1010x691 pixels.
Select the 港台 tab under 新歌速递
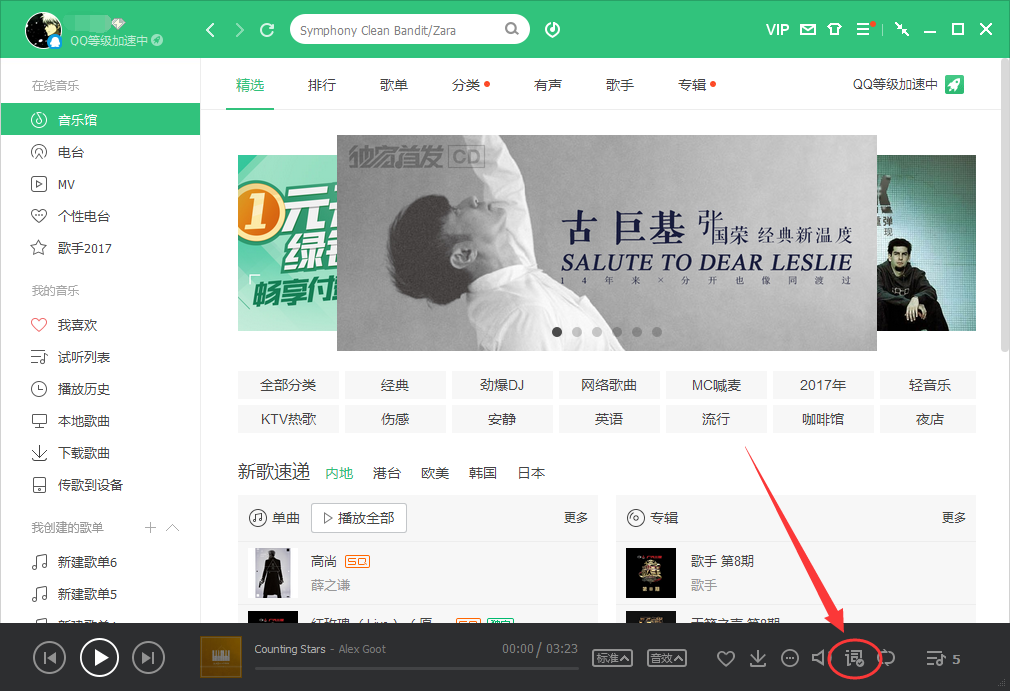[386, 473]
